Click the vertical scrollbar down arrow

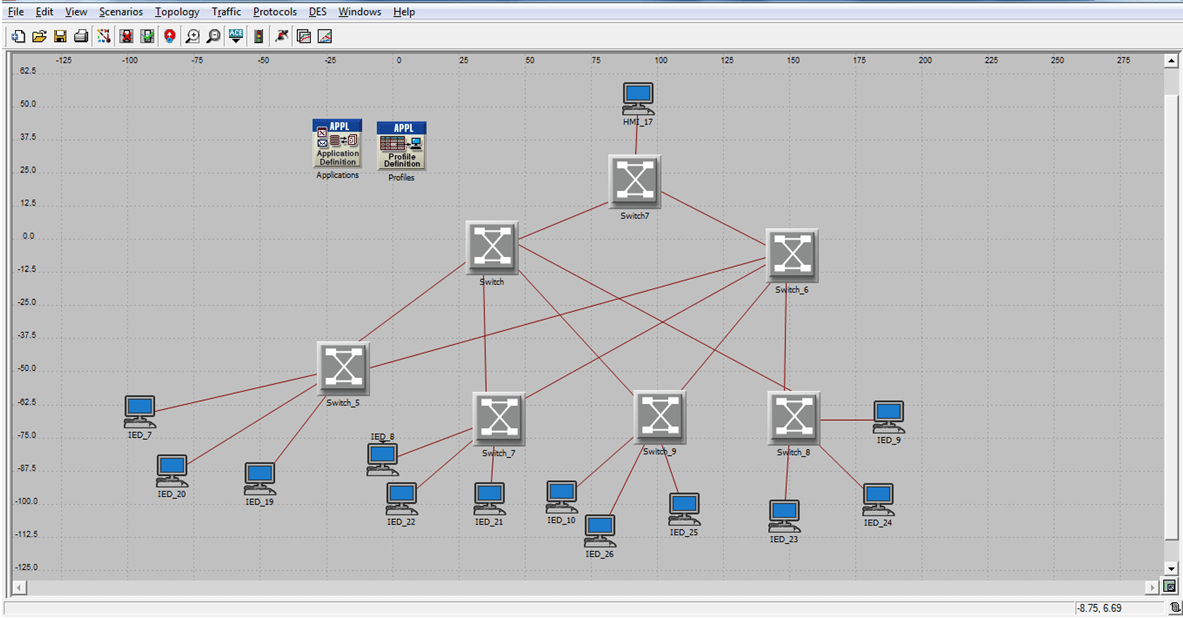click(x=1171, y=568)
